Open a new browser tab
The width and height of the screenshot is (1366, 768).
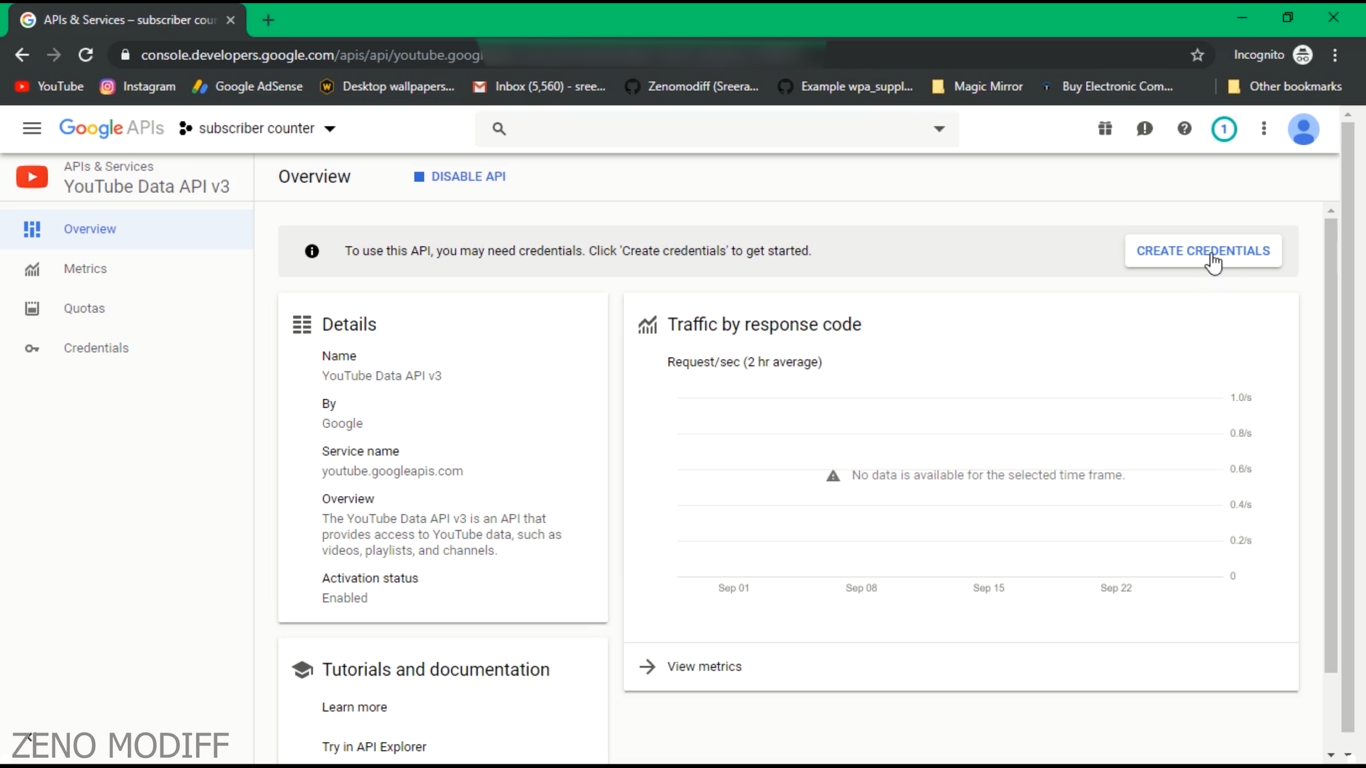268,20
